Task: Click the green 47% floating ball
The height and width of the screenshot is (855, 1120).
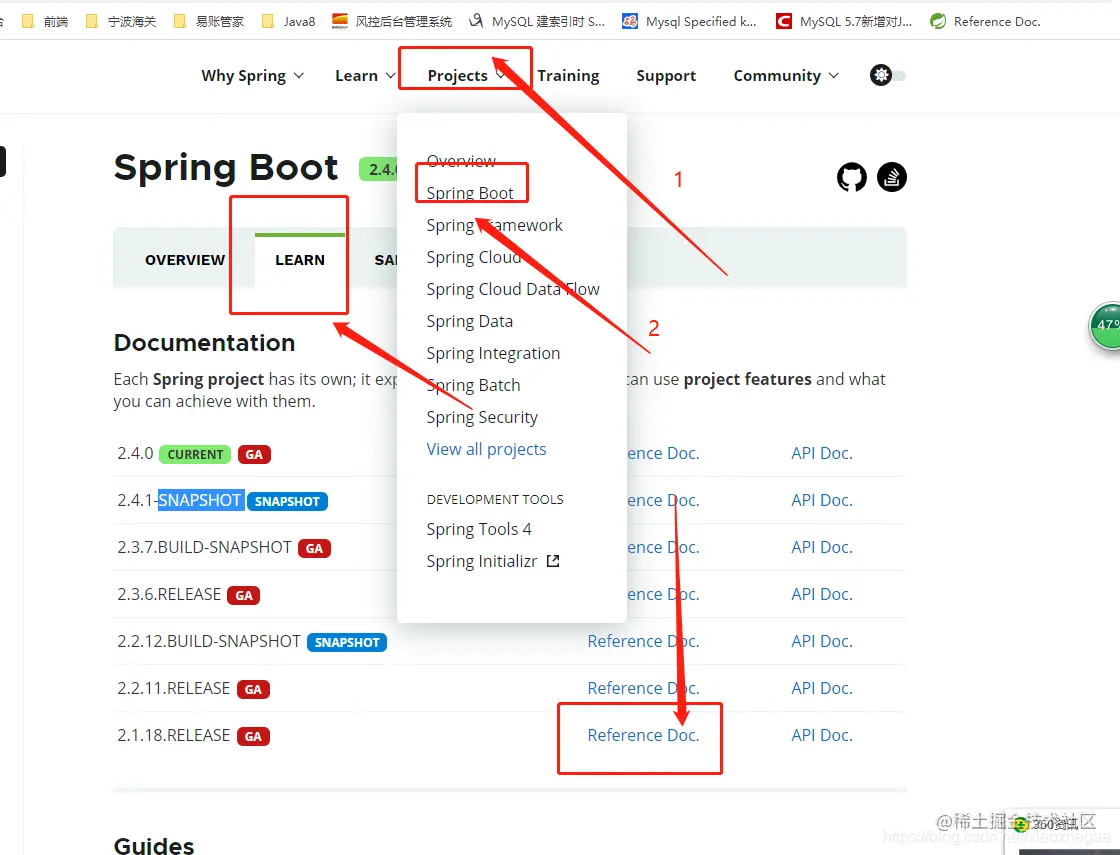Action: point(1105,326)
